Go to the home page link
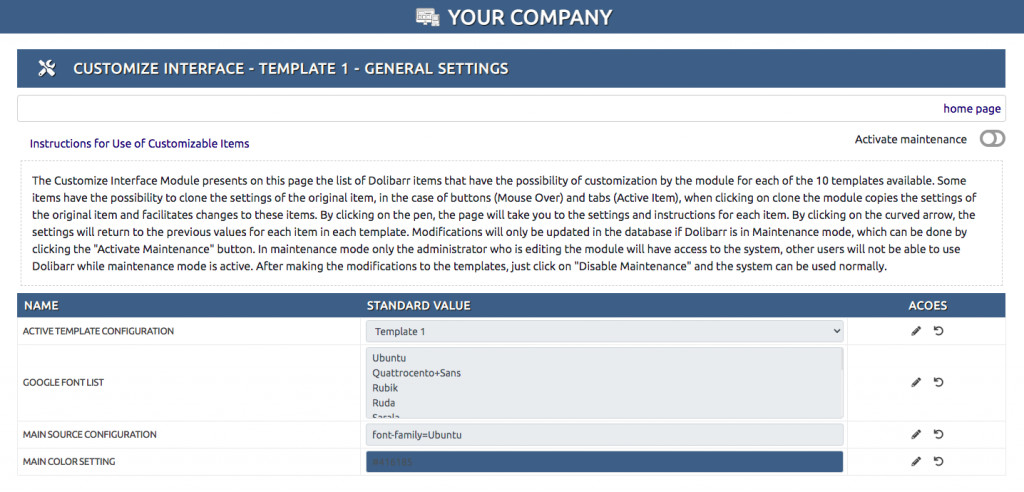 971,108
